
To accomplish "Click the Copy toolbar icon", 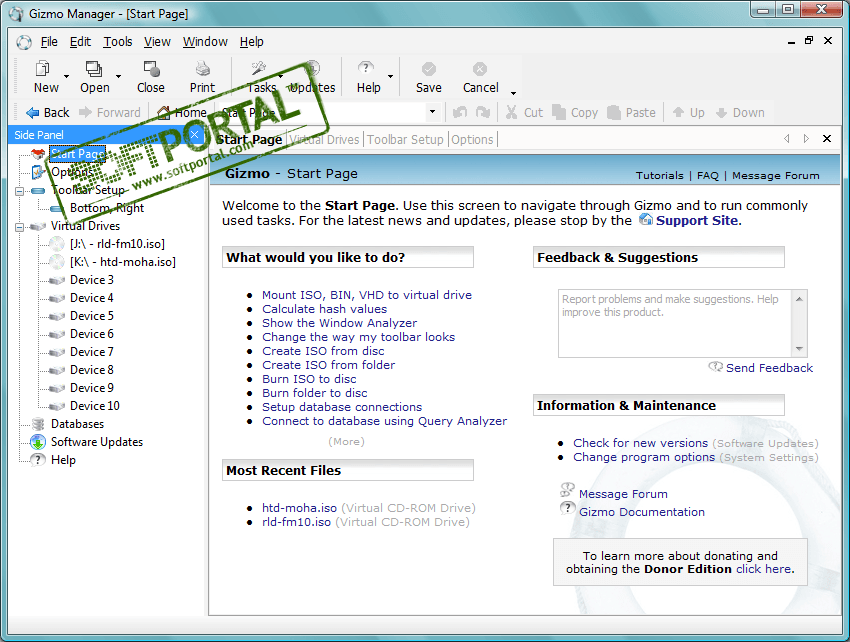I will pos(559,112).
